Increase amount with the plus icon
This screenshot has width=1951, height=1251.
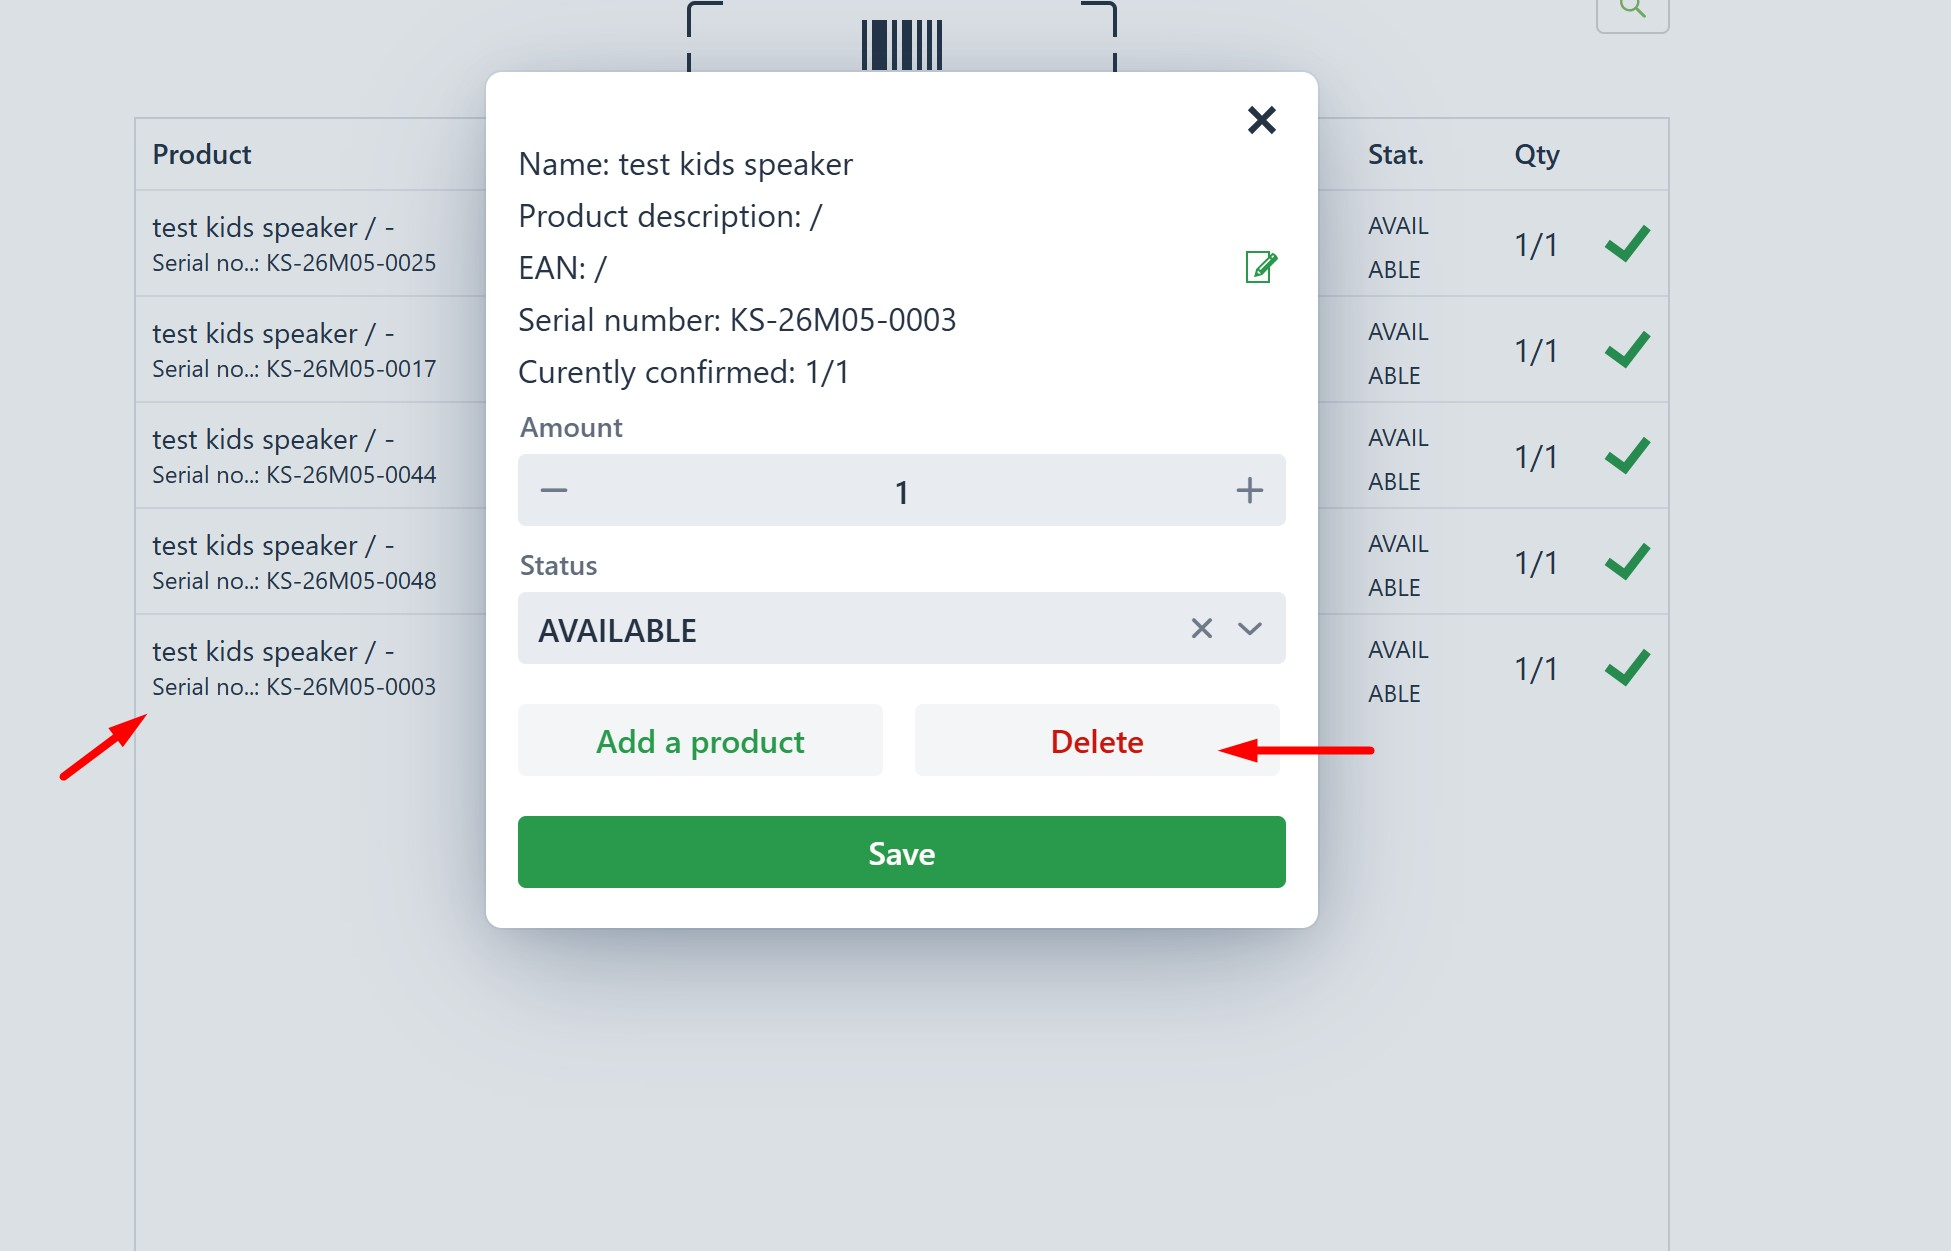(x=1250, y=490)
